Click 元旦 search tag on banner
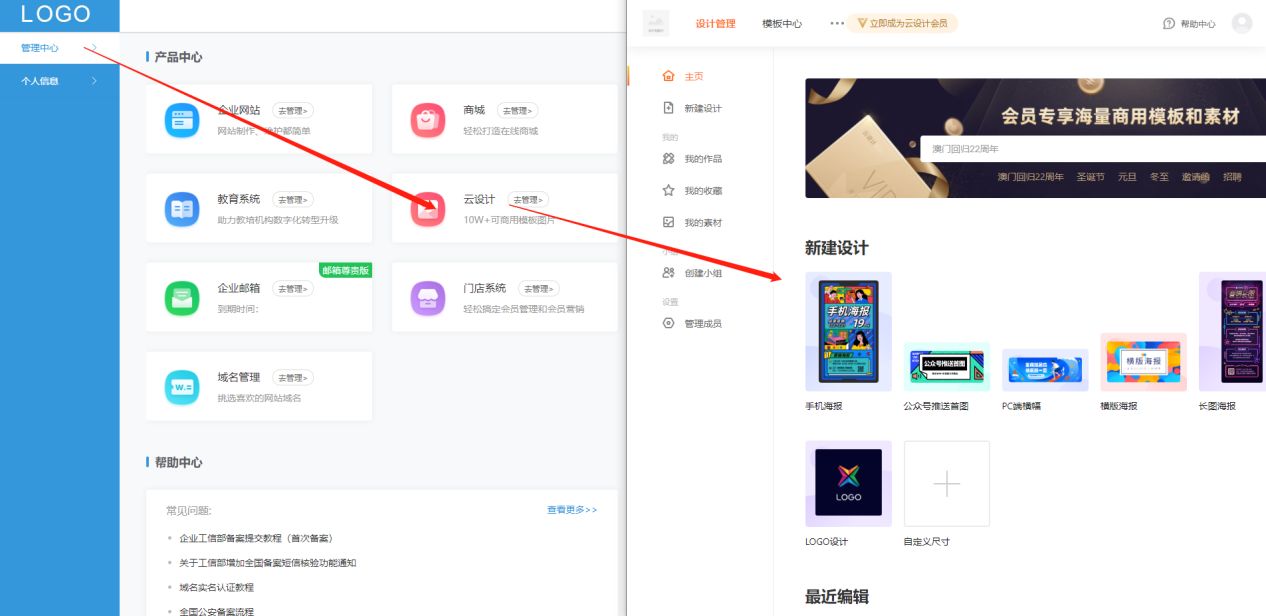This screenshot has height=616, width=1266. point(1127,176)
